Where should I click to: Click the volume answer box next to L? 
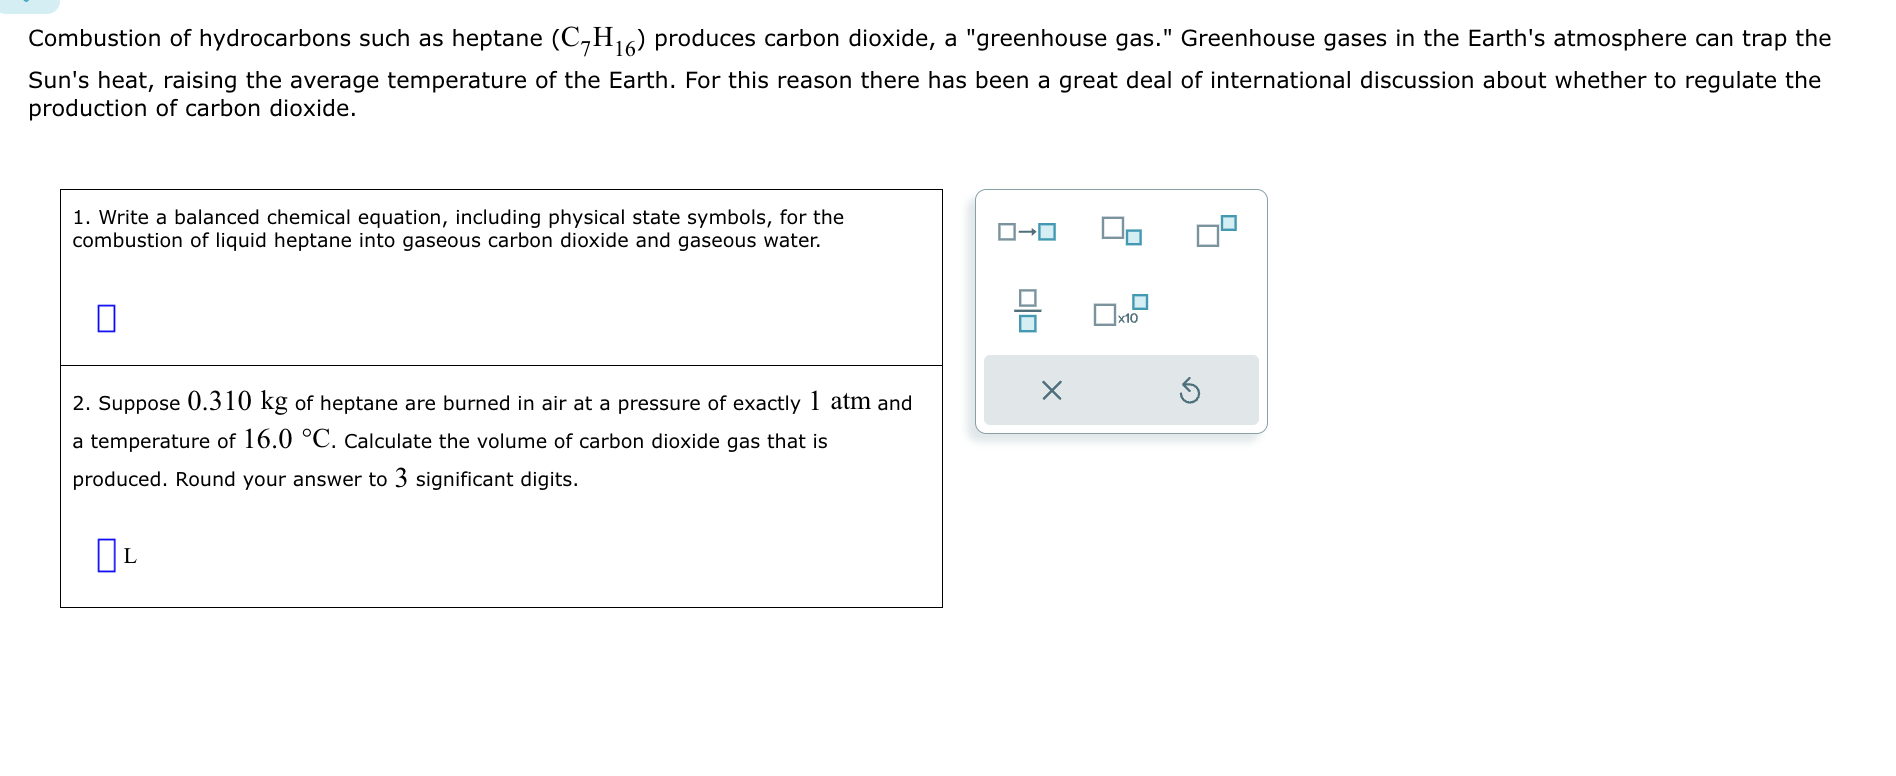pos(106,555)
